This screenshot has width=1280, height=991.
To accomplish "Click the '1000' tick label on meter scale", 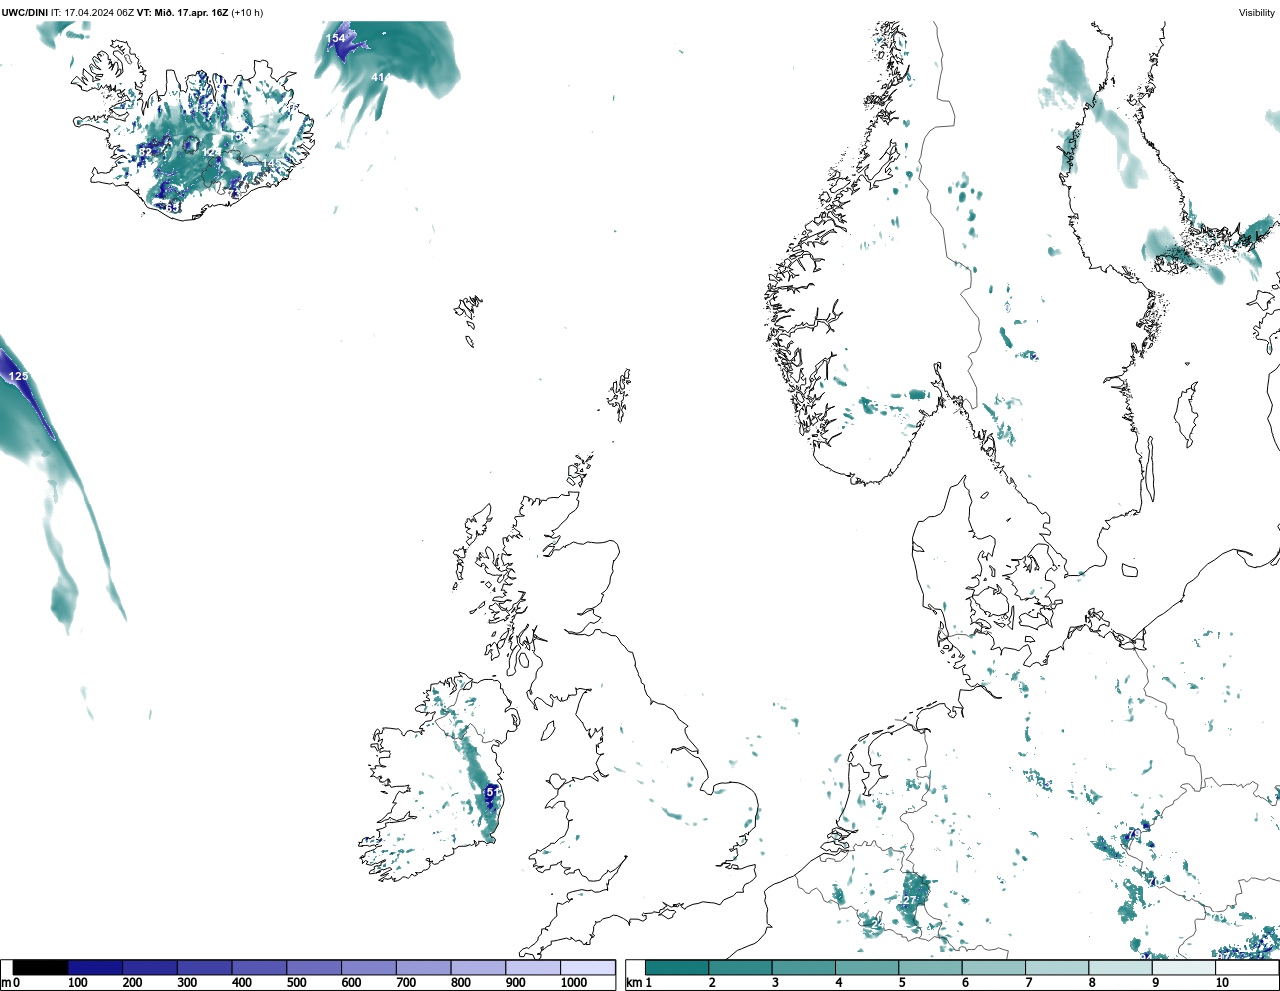I will pos(574,984).
